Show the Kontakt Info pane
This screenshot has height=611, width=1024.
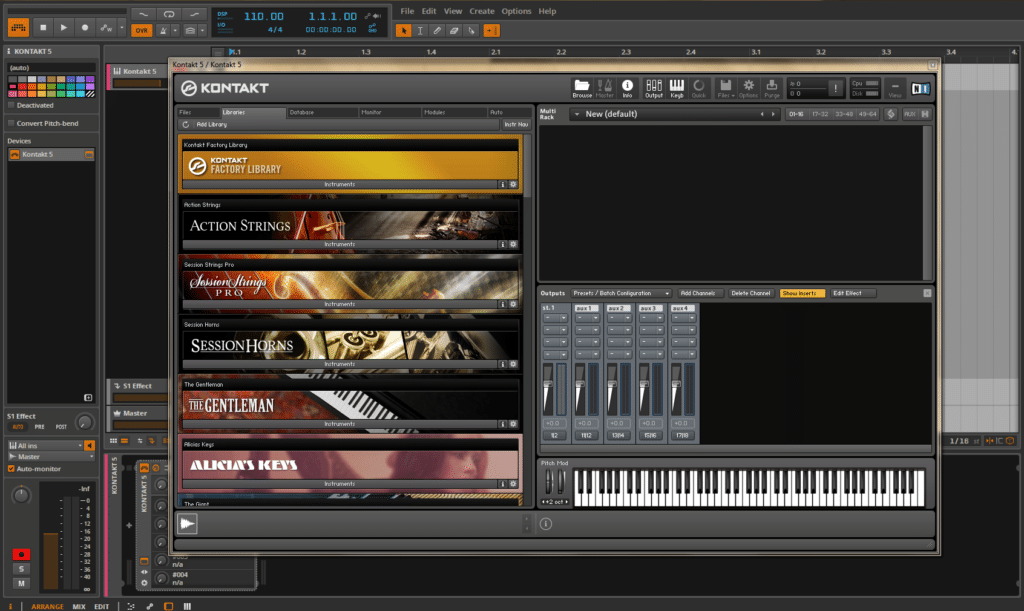(x=627, y=88)
